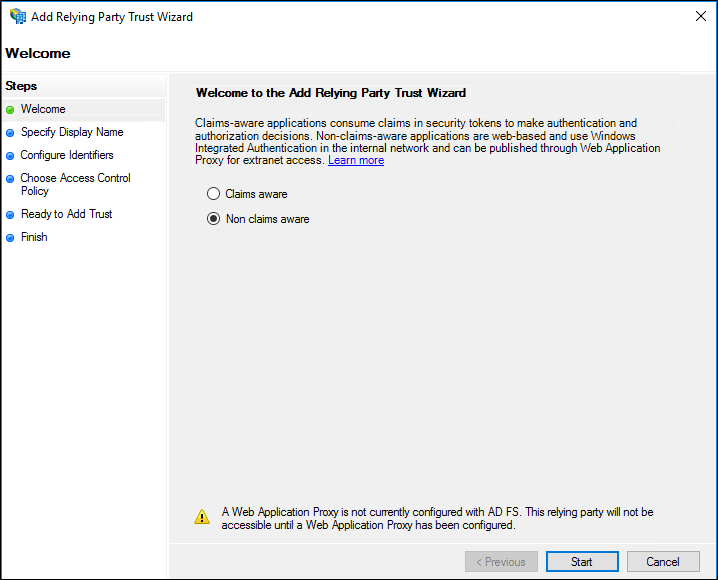Click the bullet beside Choose Access Control Policy
This screenshot has height=580, width=718.
pyautogui.click(x=10, y=179)
